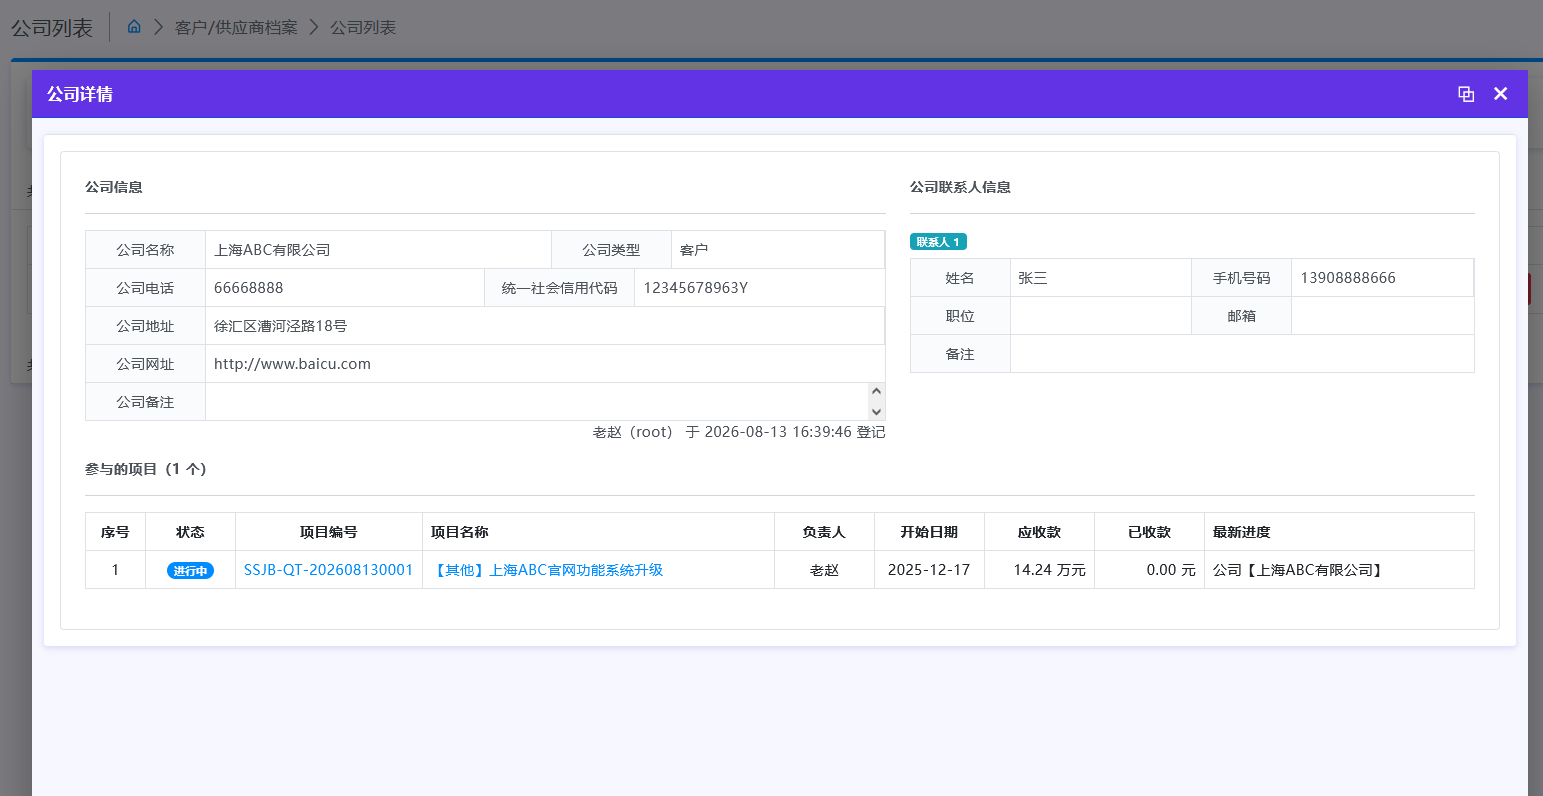Click credit code 12345678963Y
The height and width of the screenshot is (796, 1543).
[x=695, y=288]
